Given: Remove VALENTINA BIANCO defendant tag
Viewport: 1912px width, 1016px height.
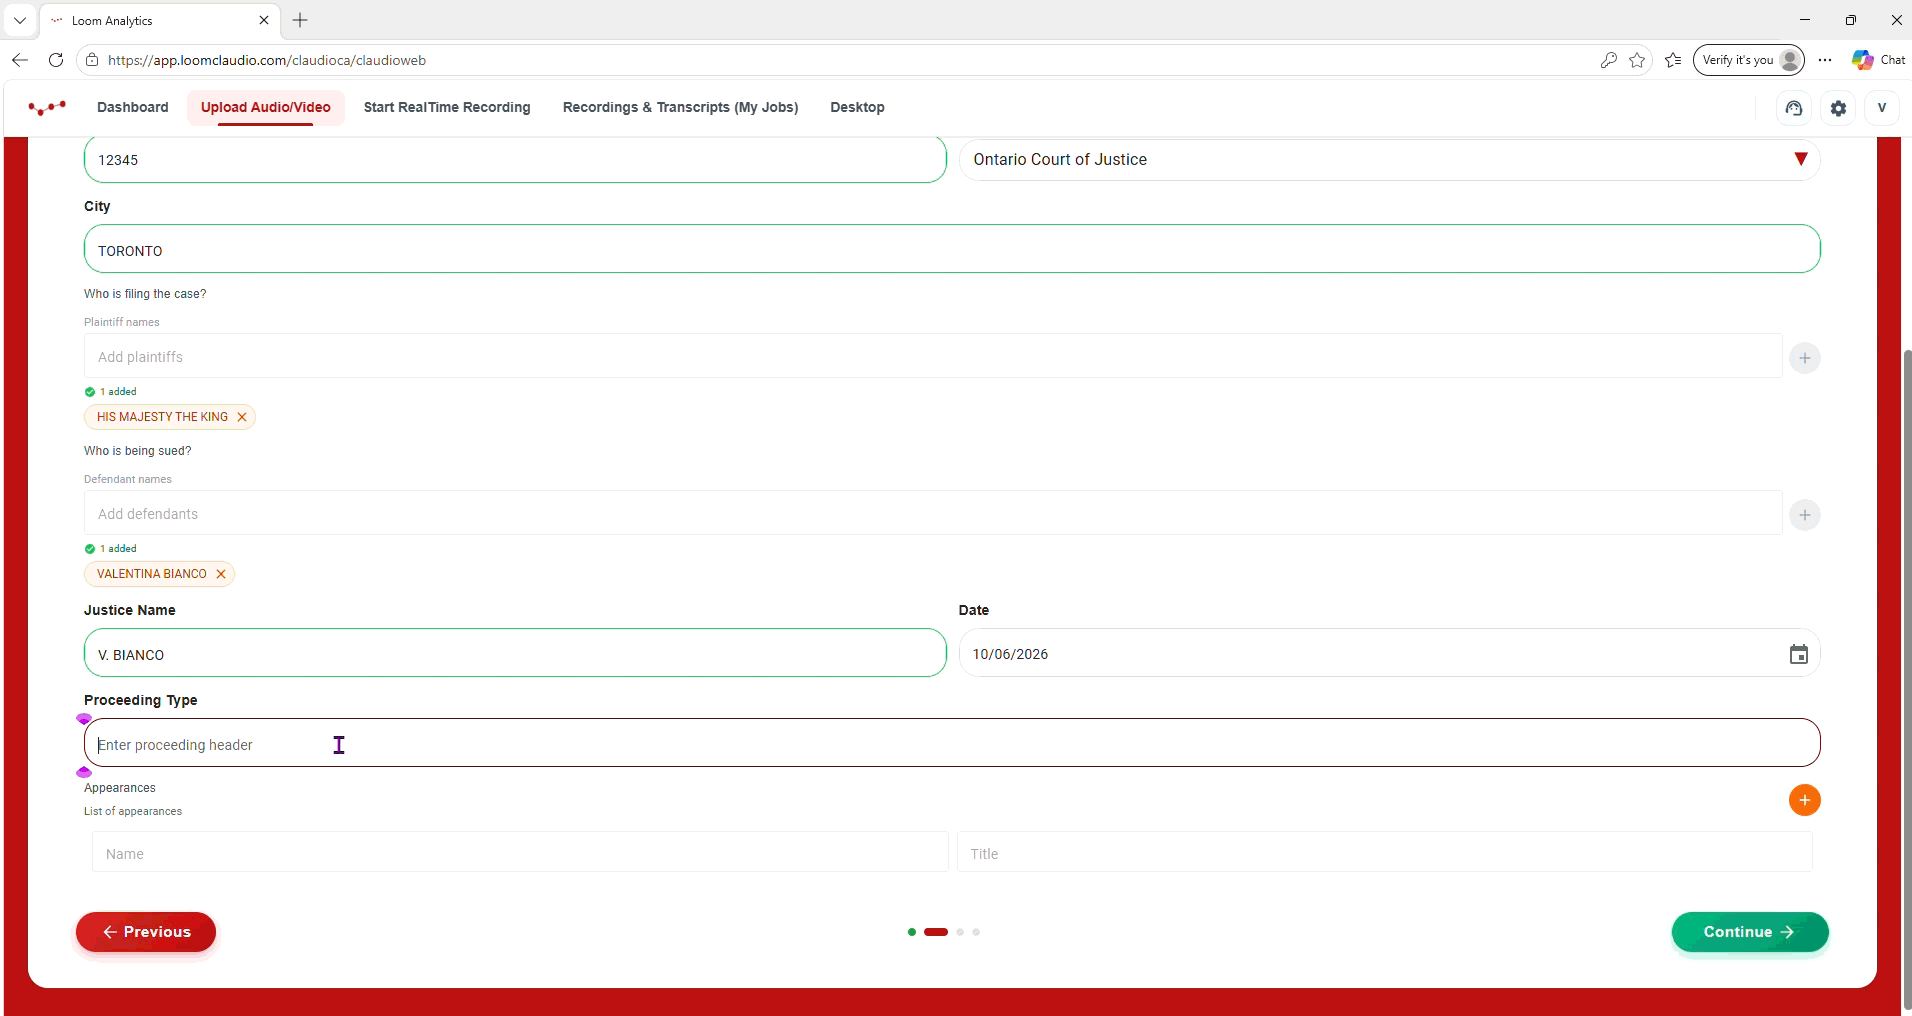Looking at the screenshot, I should (221, 574).
